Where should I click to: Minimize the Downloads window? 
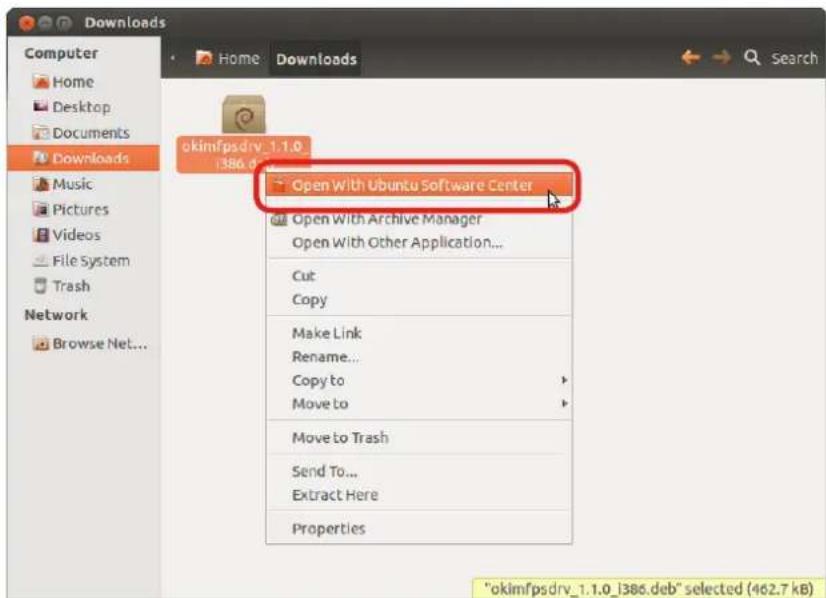45,23
